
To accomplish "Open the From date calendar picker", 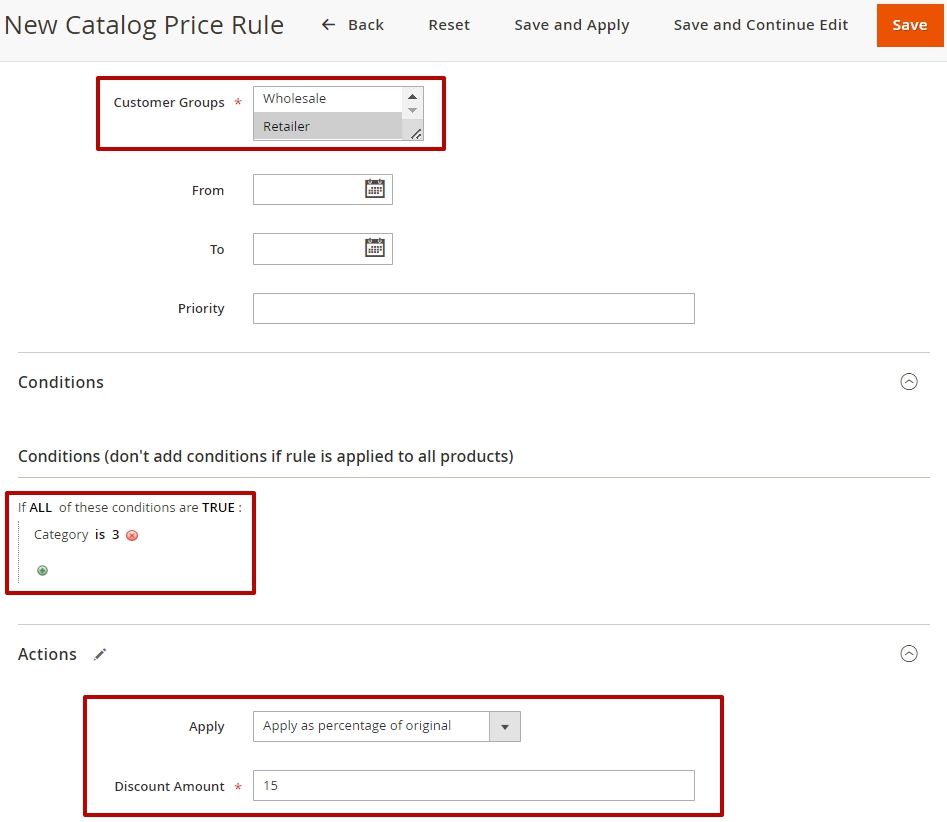I will click(374, 189).
